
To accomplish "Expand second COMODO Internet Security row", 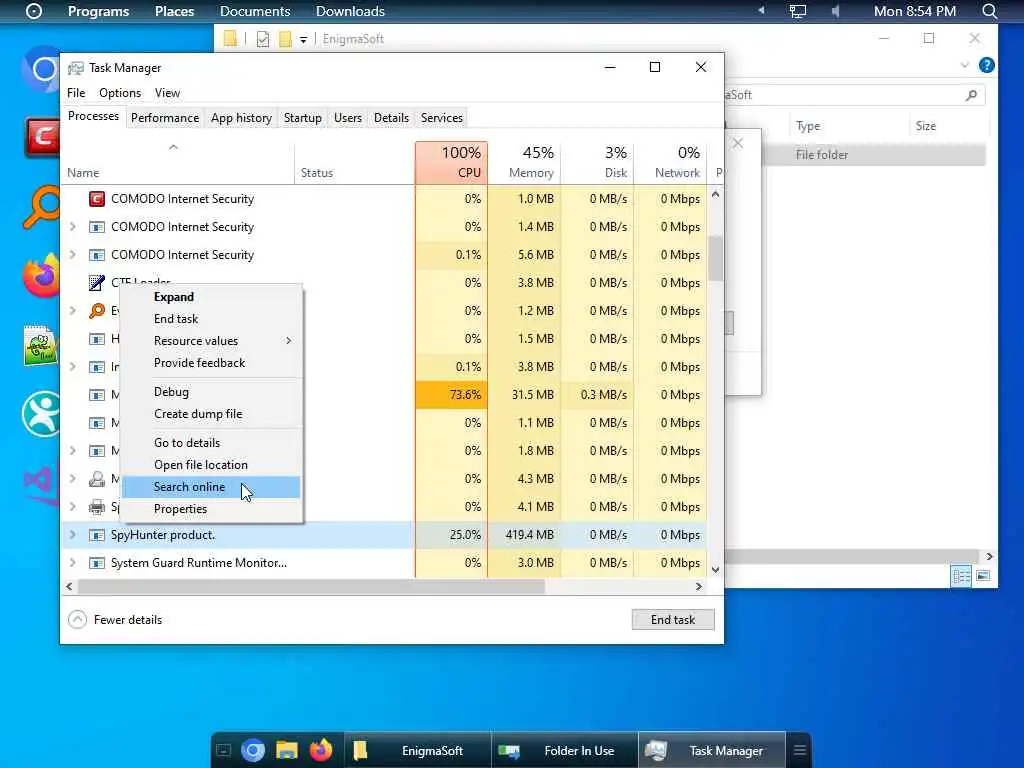I will (72, 227).
